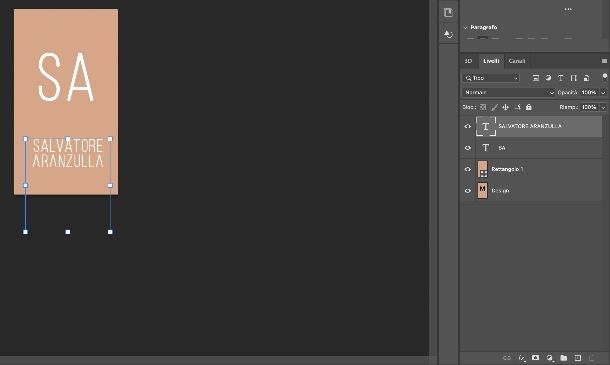Lock image pixels brush icon
610x365 pixels.
494,107
